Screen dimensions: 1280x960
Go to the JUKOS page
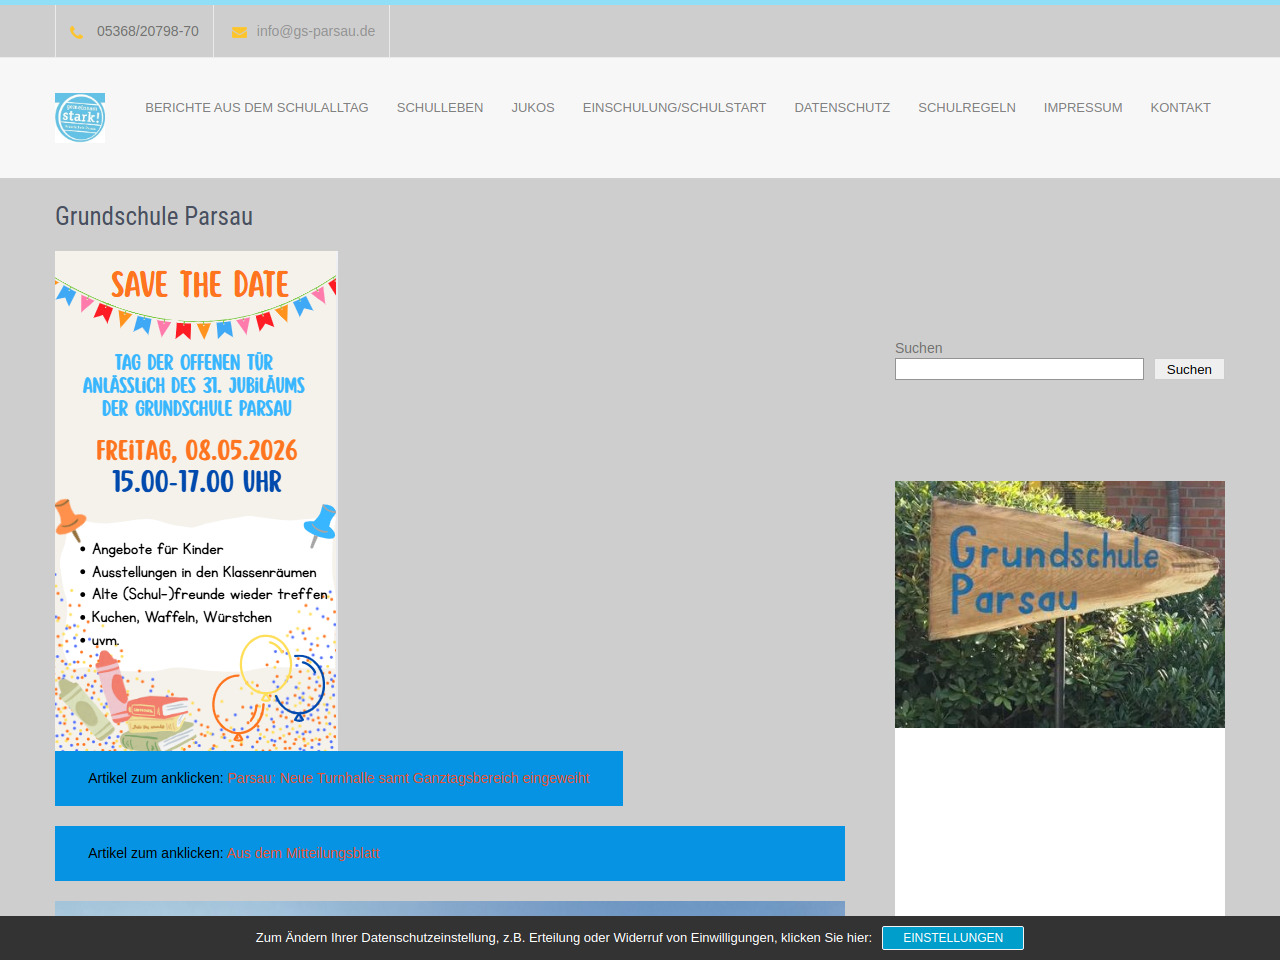point(533,108)
